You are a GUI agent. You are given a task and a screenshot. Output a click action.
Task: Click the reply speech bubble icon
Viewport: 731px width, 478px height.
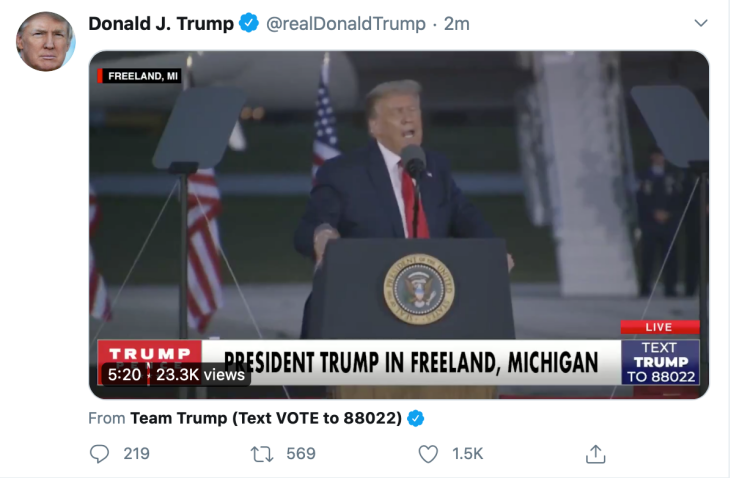coord(99,453)
